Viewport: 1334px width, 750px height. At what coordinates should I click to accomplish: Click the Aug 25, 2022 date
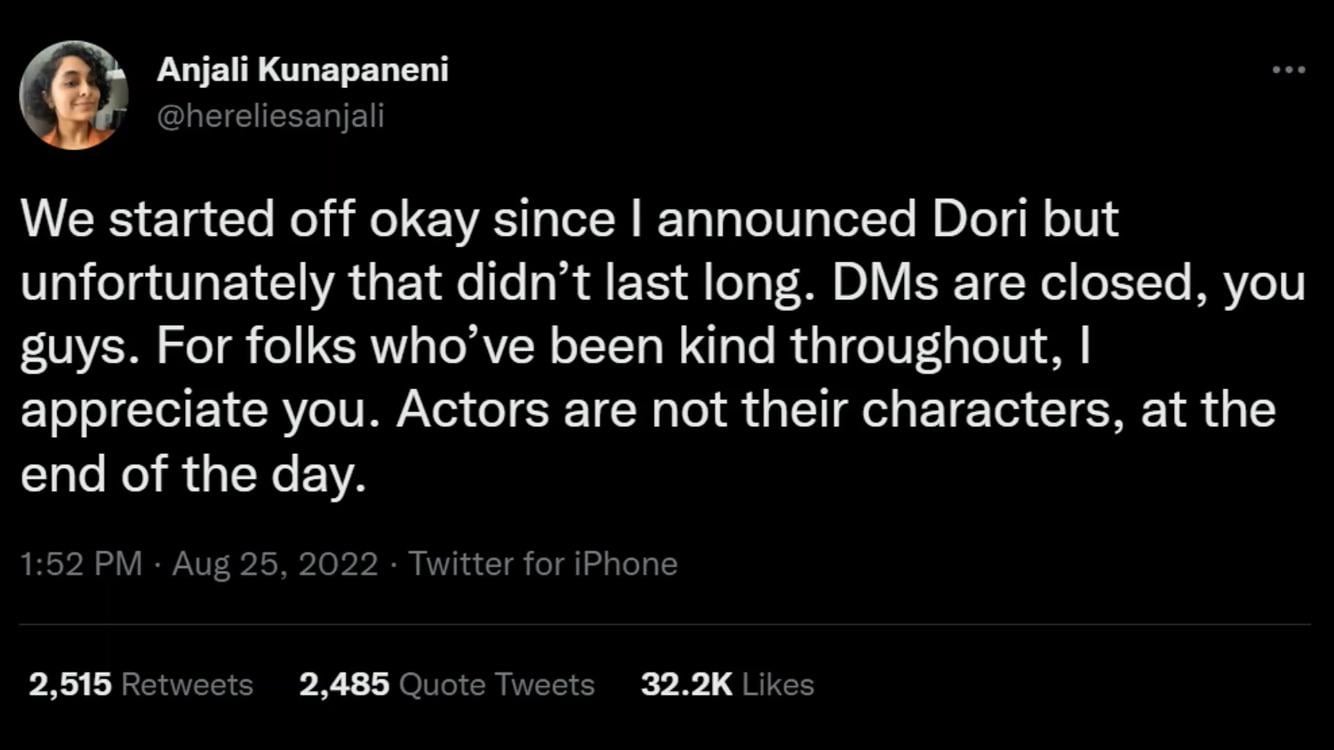tap(275, 565)
